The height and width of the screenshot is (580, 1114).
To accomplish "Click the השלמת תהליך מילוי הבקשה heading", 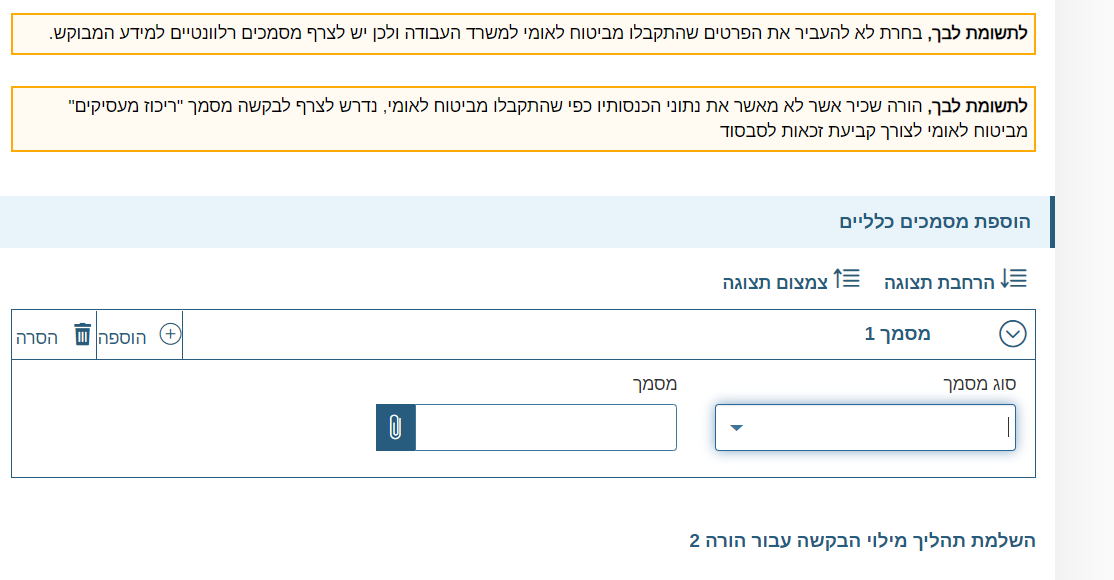I will 862,541.
